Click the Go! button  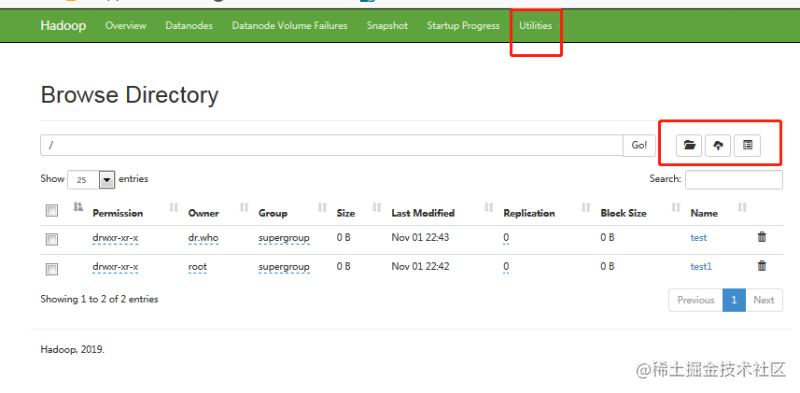pyautogui.click(x=639, y=145)
